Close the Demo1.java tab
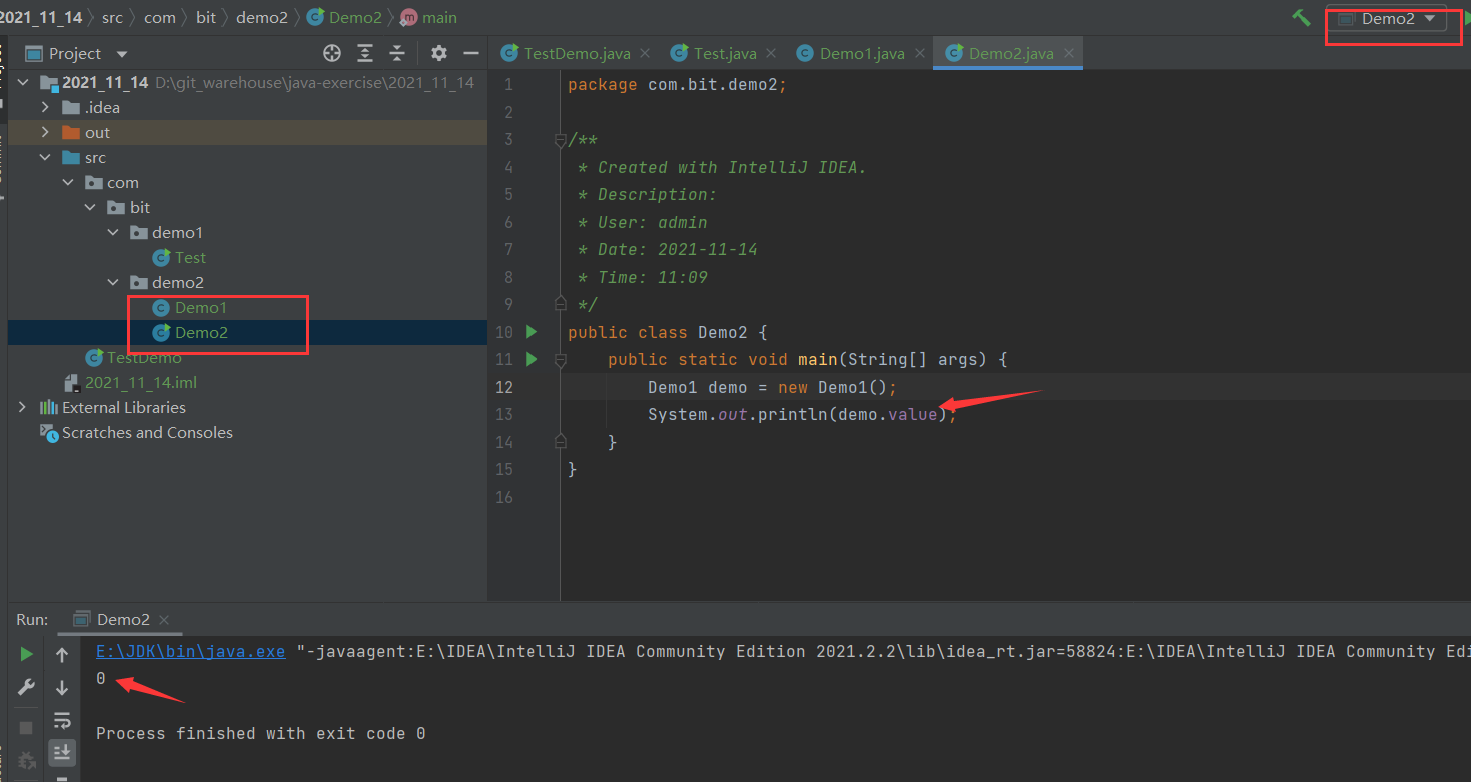This screenshot has width=1471, height=782. (x=919, y=53)
